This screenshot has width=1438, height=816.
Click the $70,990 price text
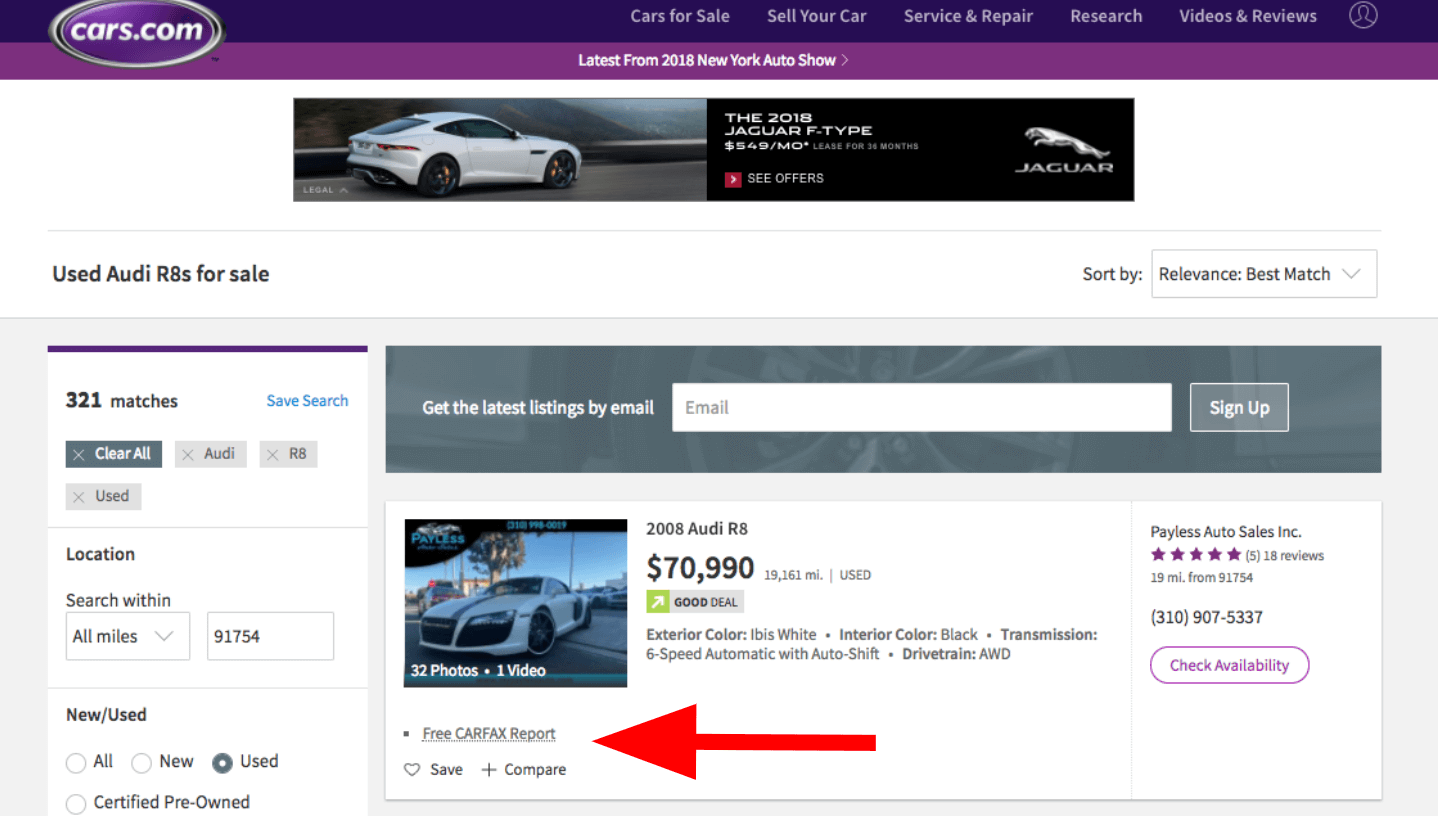coord(700,568)
